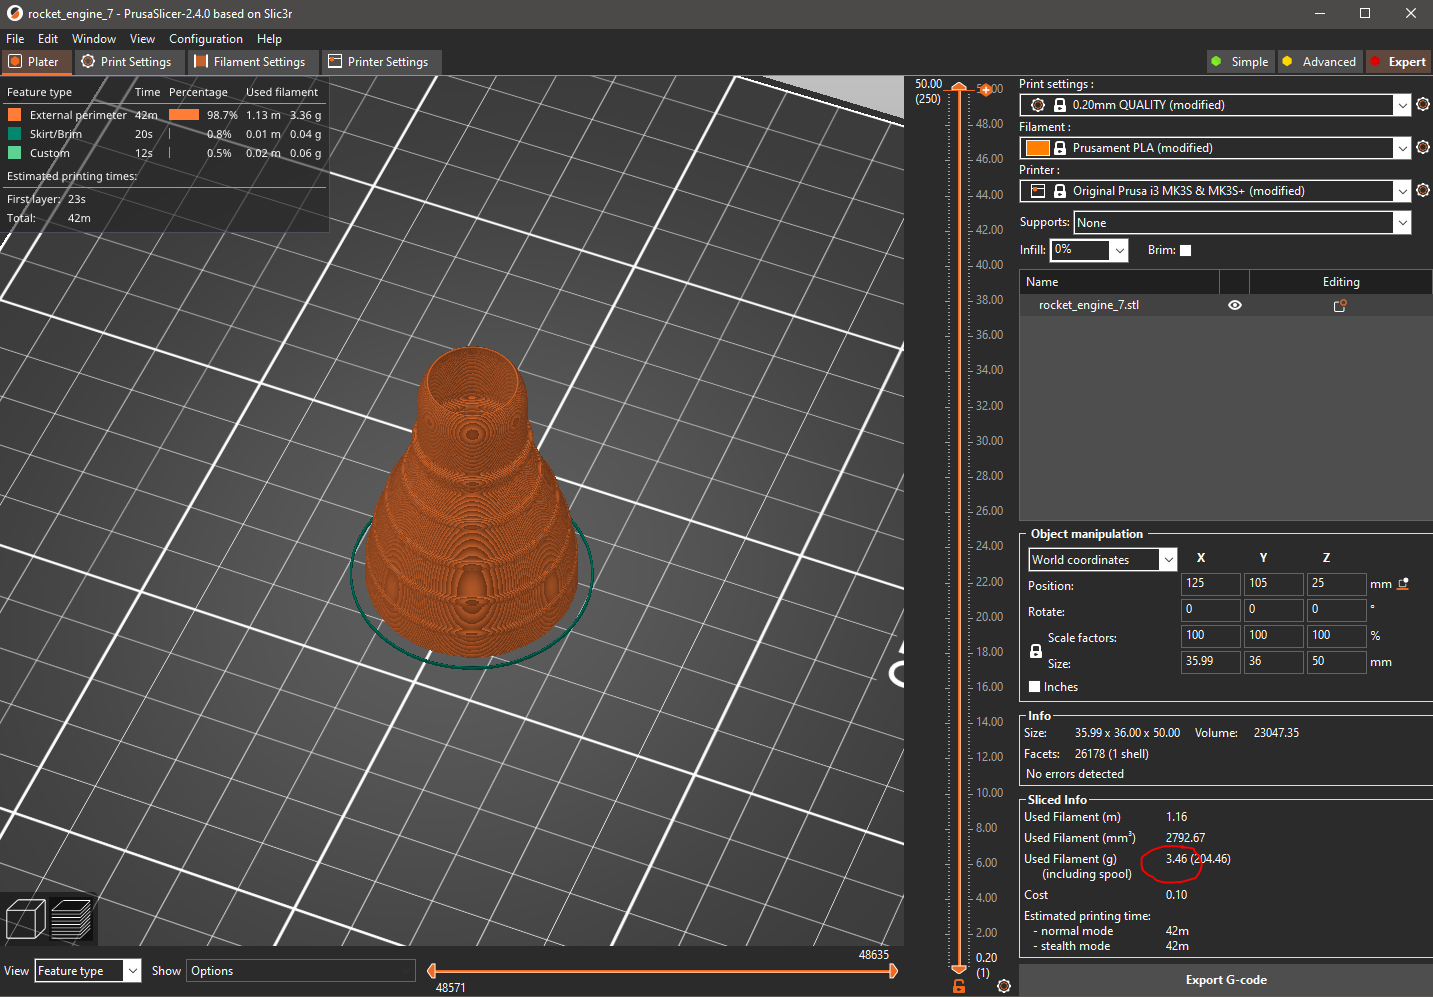Viewport: 1433px width, 997px height.
Task: Open World coordinates dropdown
Action: tap(1102, 560)
